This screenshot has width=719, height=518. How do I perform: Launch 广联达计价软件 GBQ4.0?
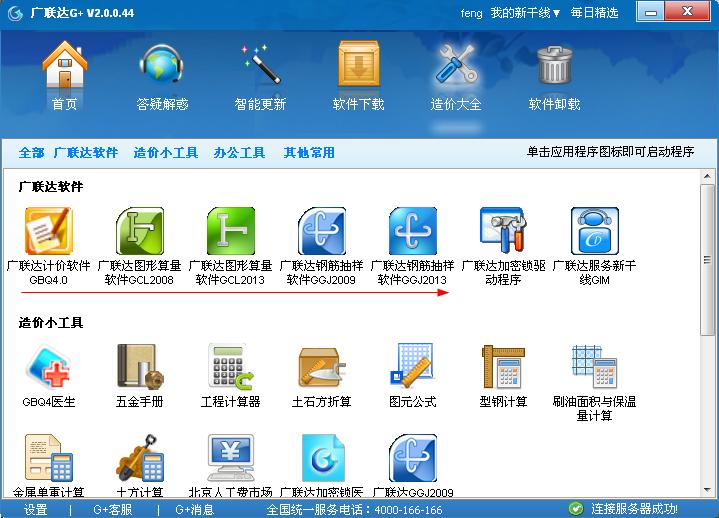pos(49,231)
